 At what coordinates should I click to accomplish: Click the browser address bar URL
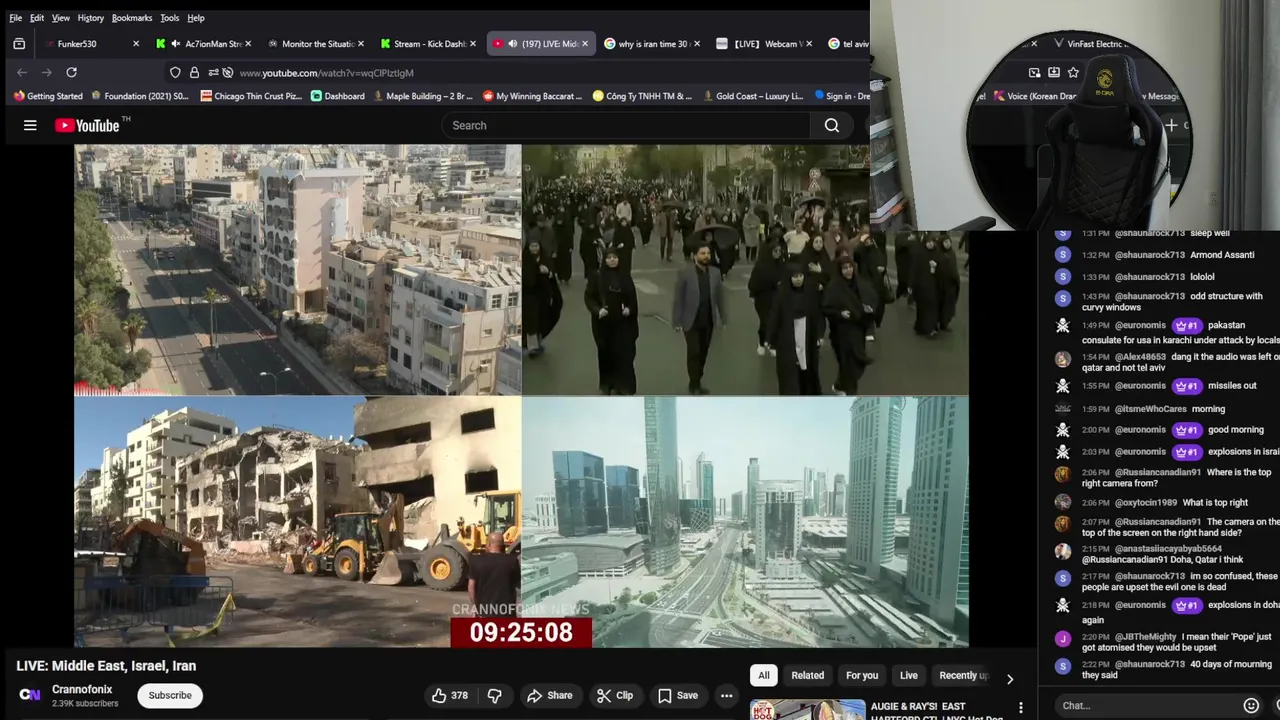pyautogui.click(x=326, y=72)
